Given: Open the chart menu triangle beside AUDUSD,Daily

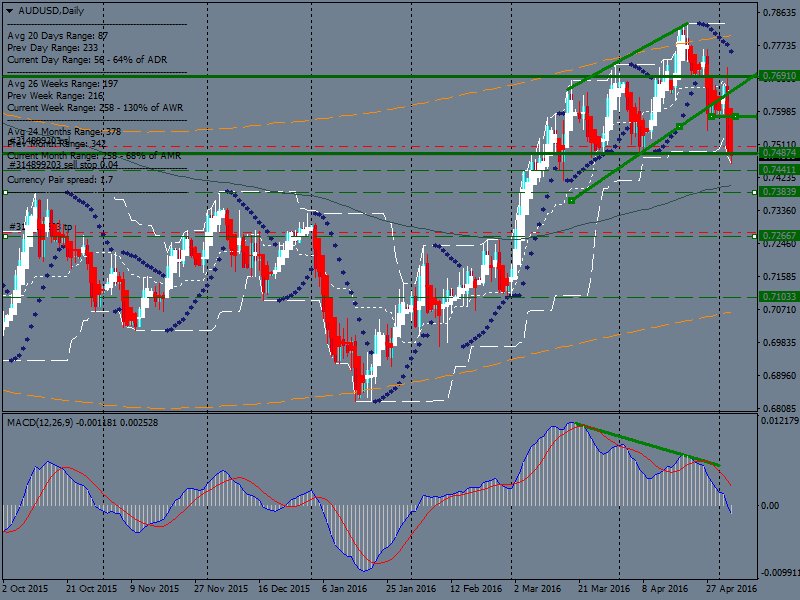Looking at the screenshot, I should (x=10, y=11).
